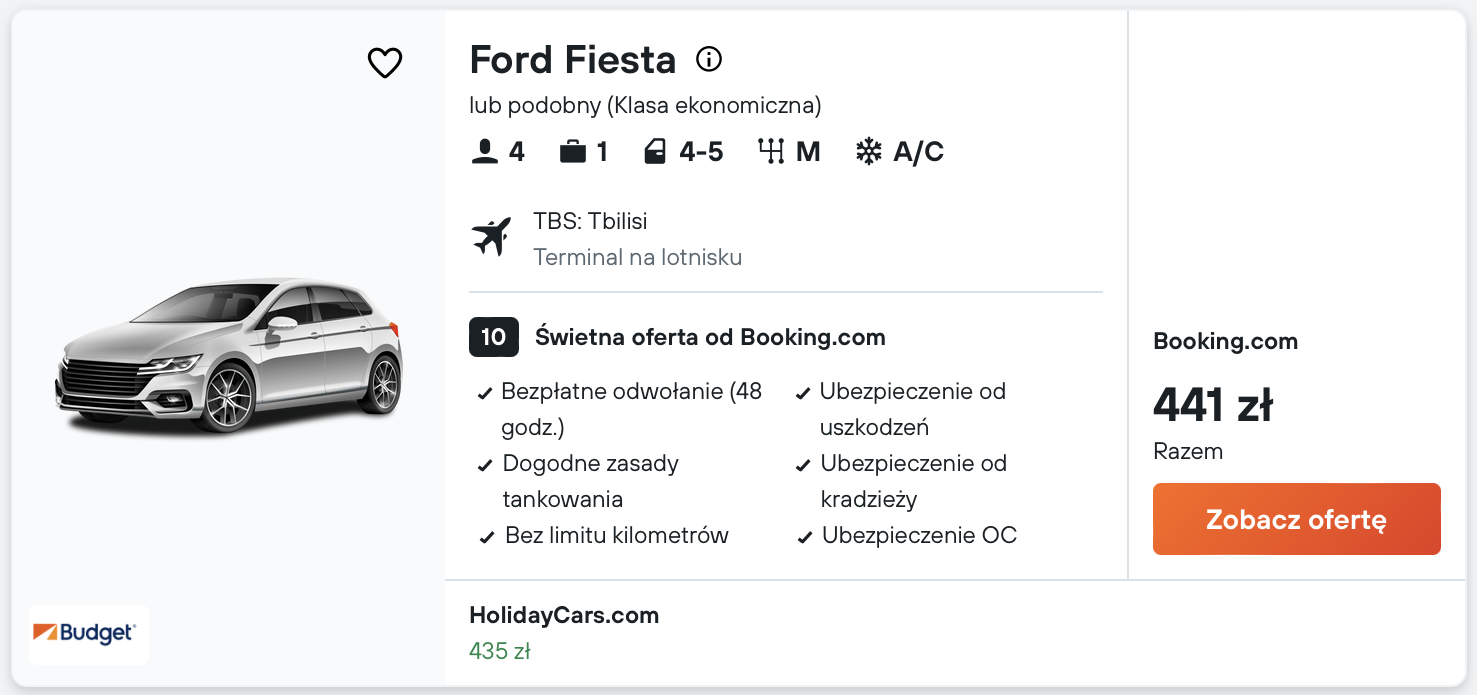
Task: Select the 435 zł price
Action: 499,651
